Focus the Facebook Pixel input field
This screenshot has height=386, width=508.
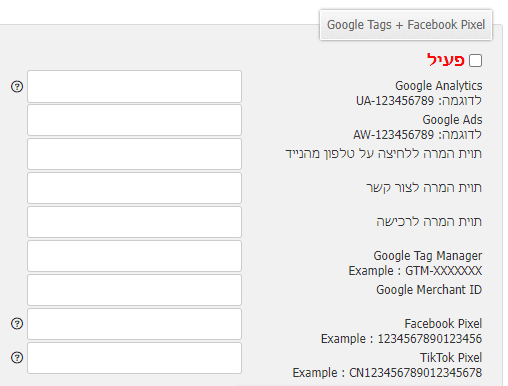pos(134,324)
